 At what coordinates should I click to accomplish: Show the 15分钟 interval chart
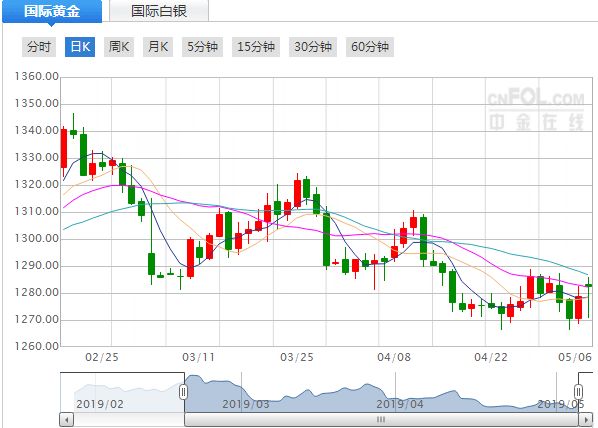point(256,47)
